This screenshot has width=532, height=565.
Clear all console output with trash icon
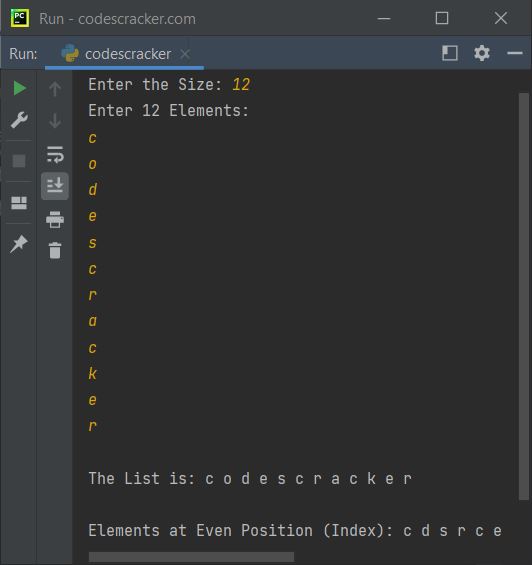tap(55, 250)
